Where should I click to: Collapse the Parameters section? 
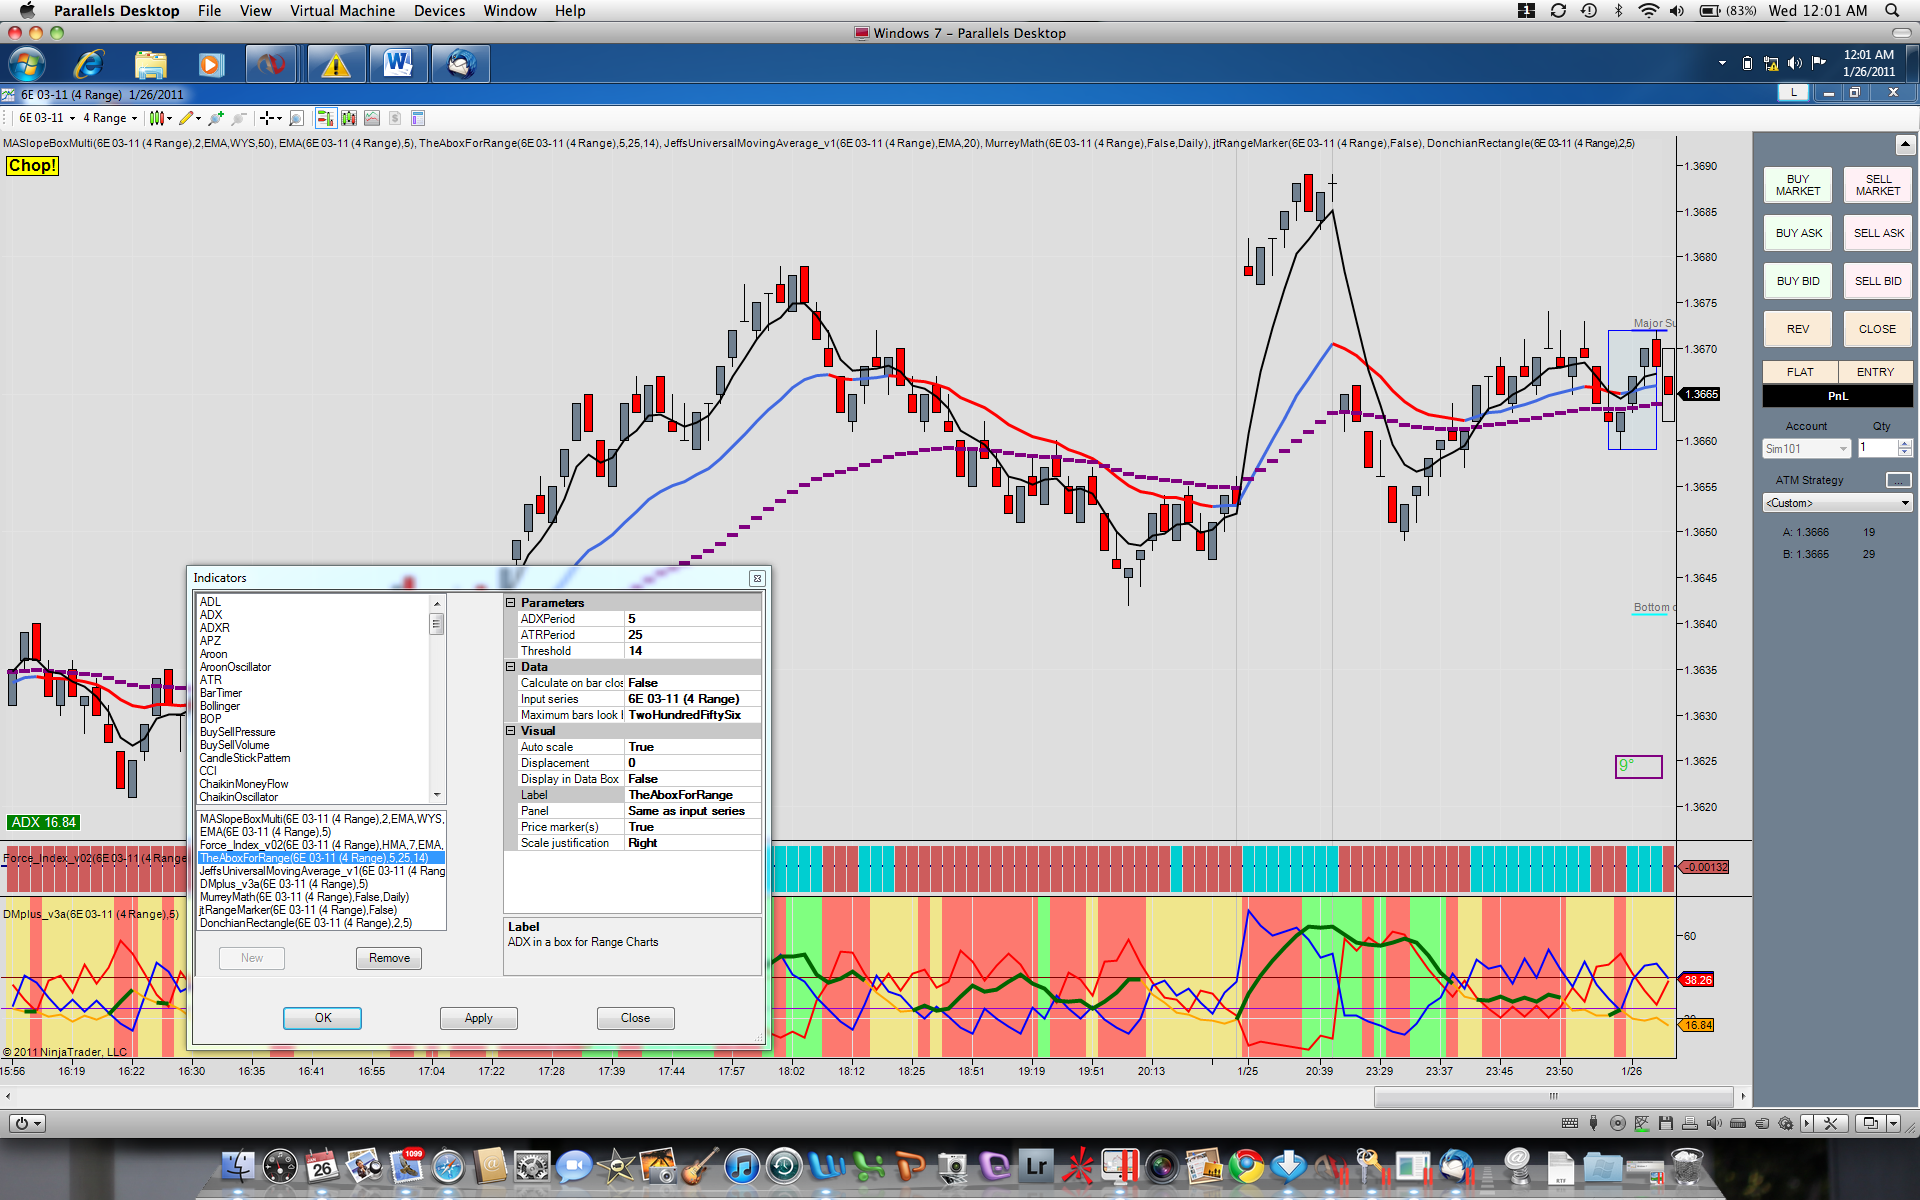click(510, 603)
